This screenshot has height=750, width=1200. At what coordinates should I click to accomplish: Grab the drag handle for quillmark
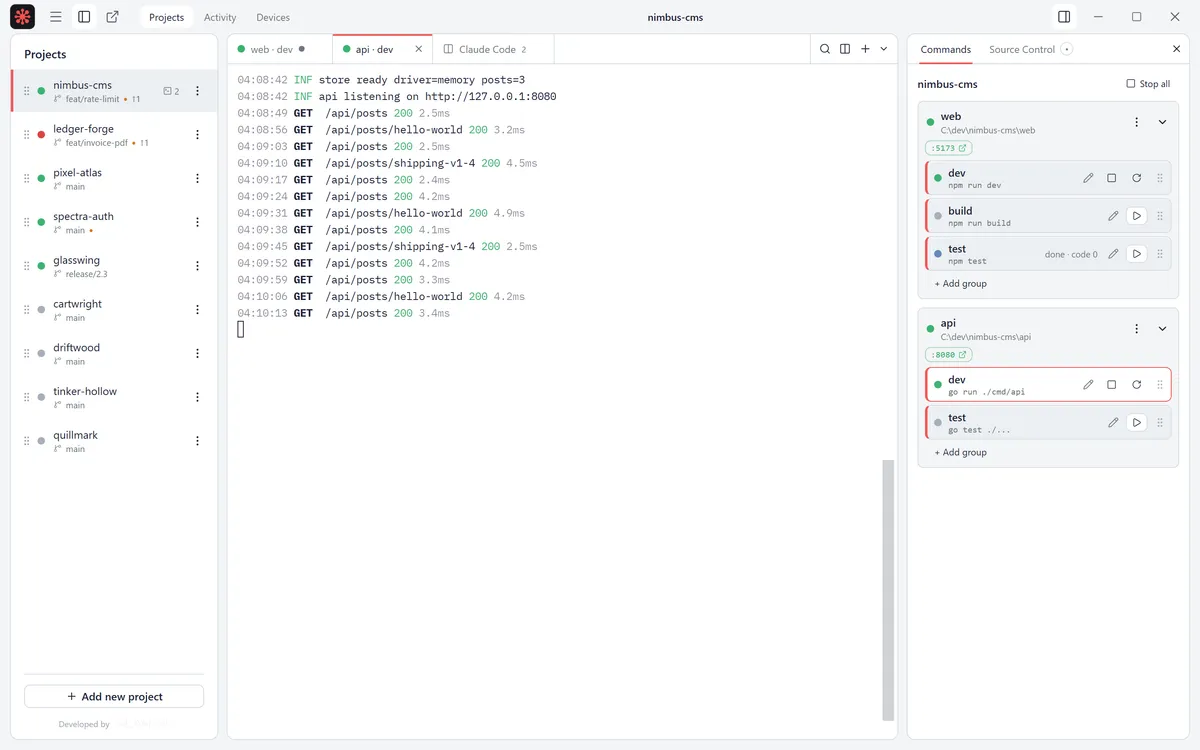pyautogui.click(x=27, y=441)
